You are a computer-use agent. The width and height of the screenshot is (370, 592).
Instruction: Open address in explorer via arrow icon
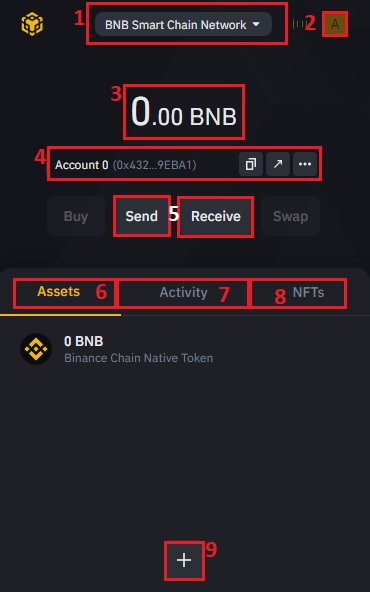pyautogui.click(x=278, y=164)
